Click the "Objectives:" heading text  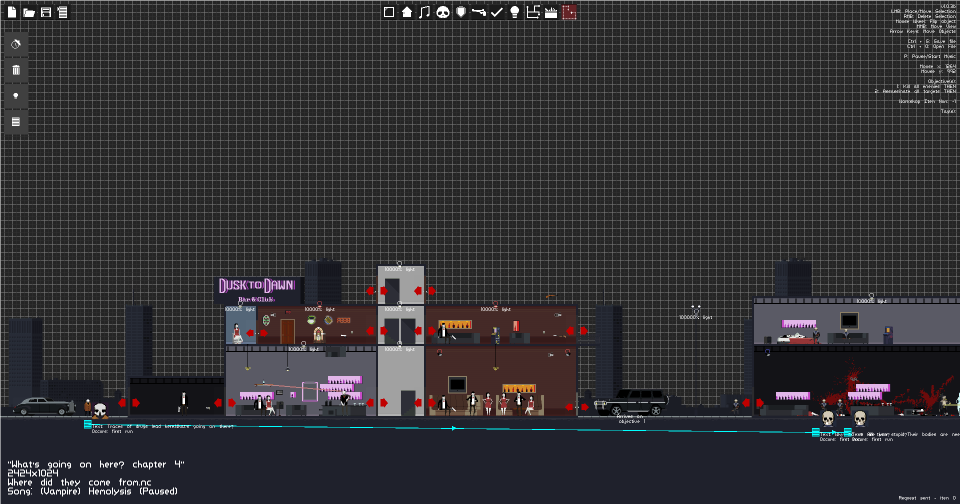pyautogui.click(x=942, y=81)
